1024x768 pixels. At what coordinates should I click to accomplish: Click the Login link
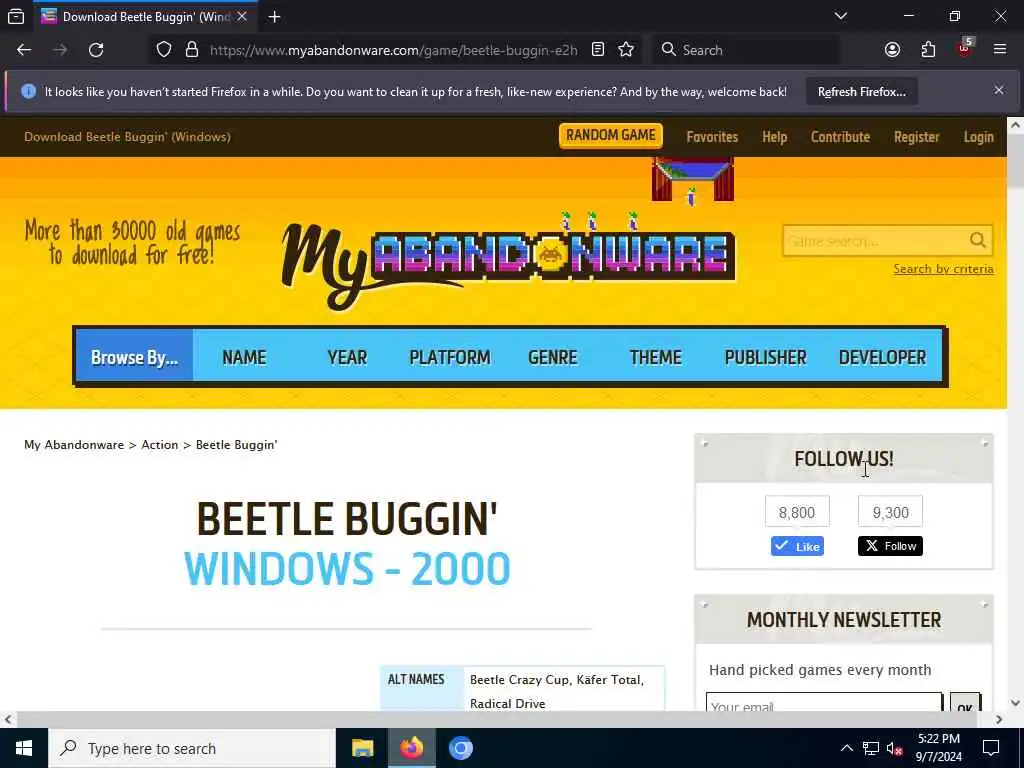(x=978, y=136)
